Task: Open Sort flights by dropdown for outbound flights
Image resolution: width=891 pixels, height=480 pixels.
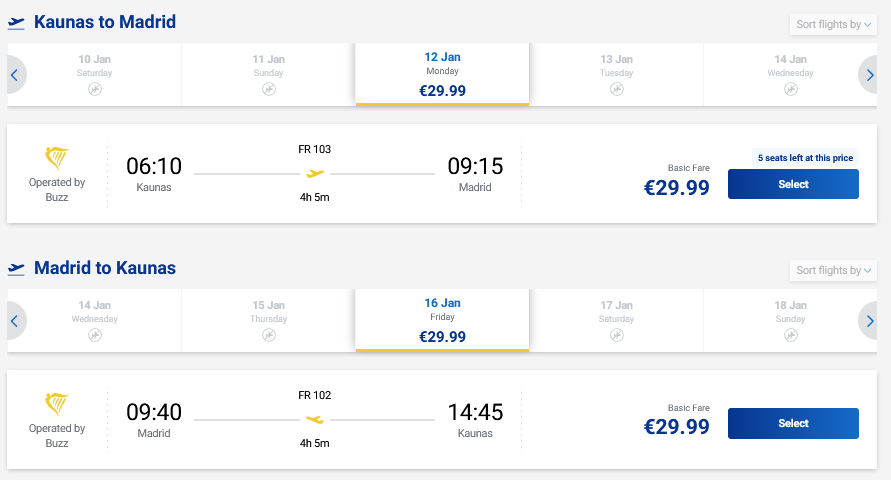Action: 834,24
